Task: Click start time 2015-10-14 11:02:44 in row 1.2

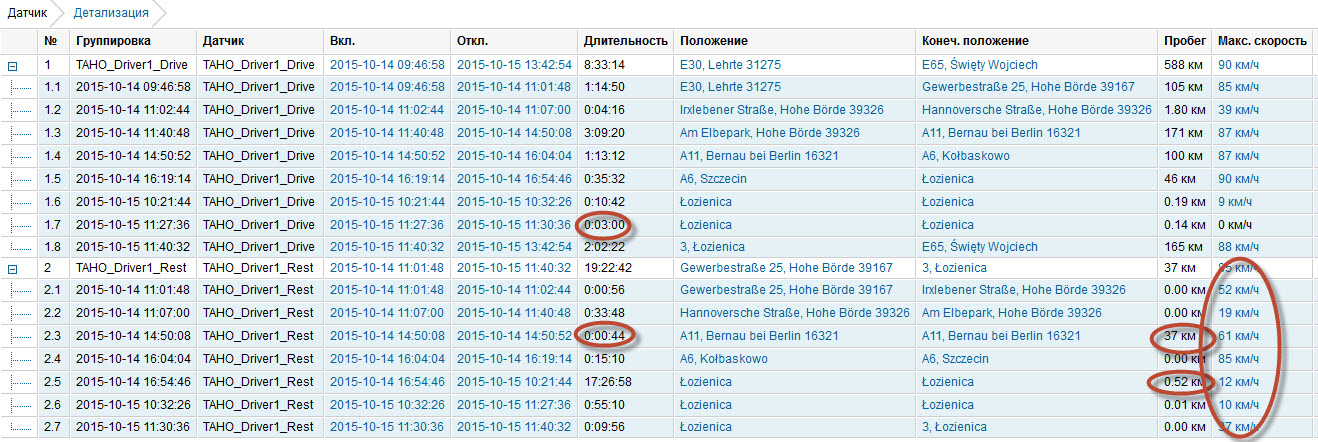Action: pyautogui.click(x=387, y=109)
